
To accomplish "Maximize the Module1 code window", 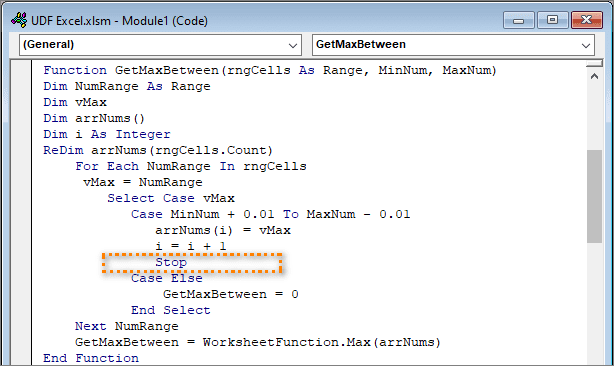I will 552,20.
